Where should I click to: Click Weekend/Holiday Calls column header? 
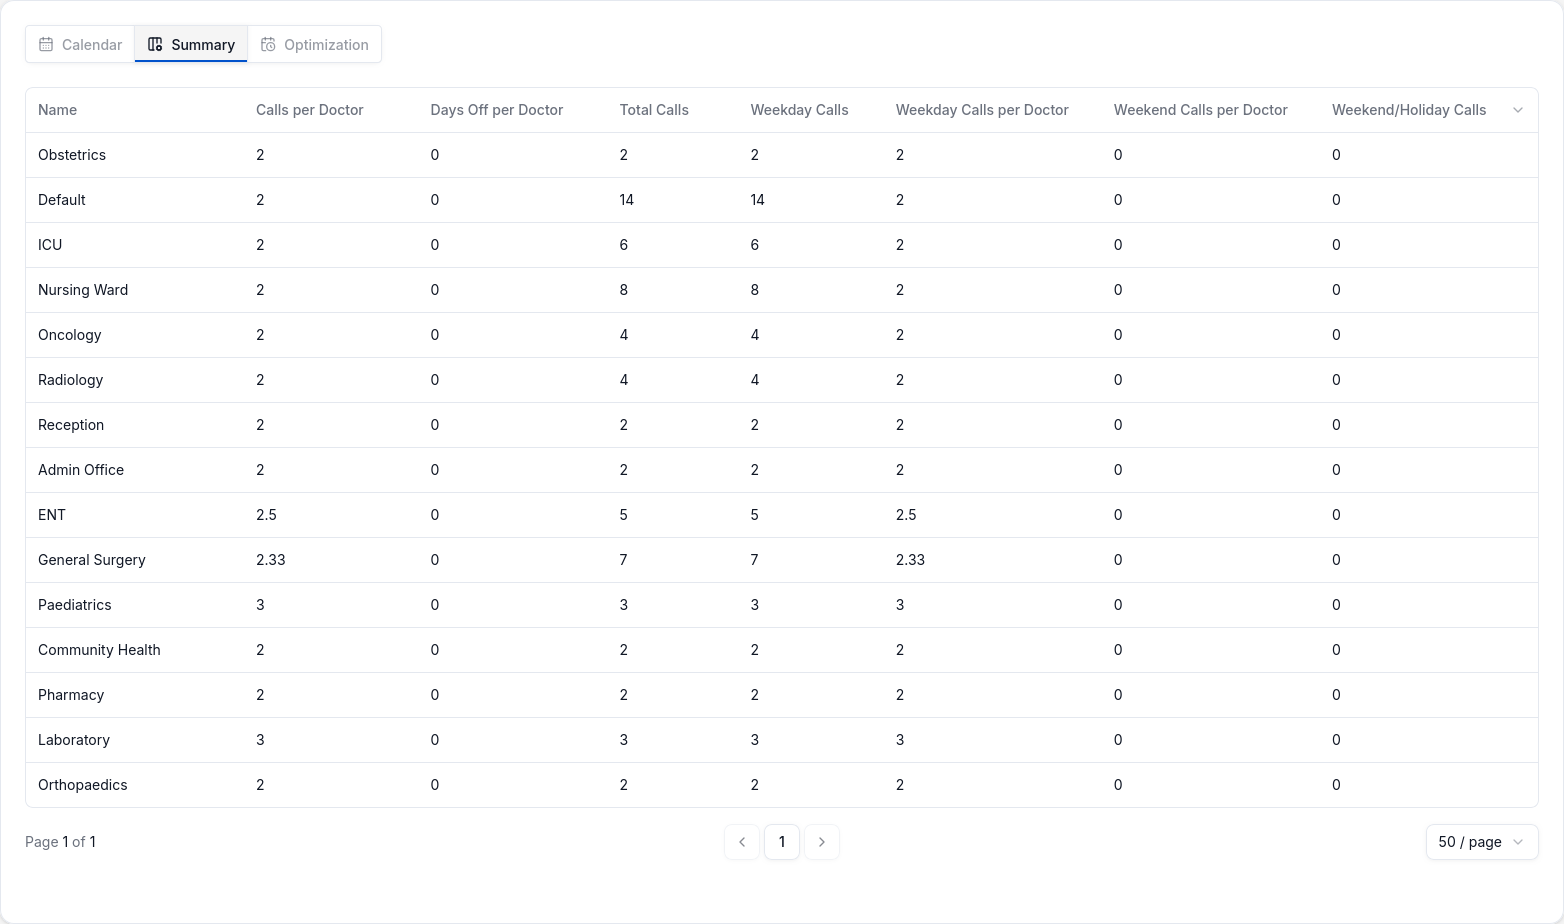1408,110
